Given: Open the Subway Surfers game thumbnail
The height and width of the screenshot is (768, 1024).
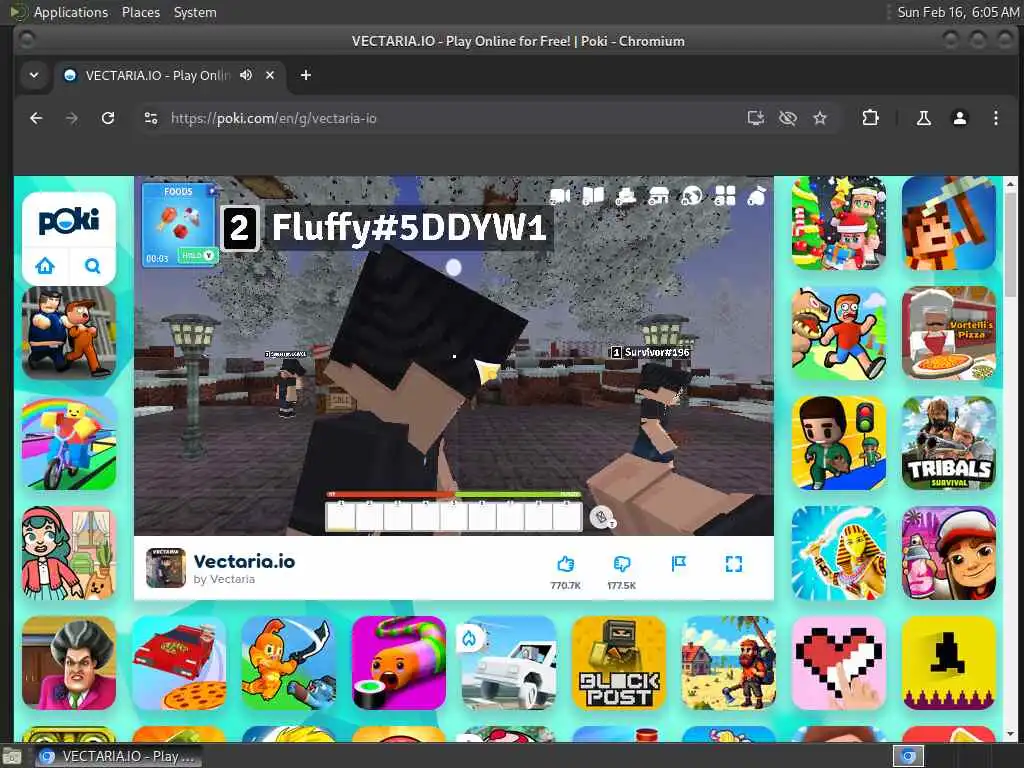Looking at the screenshot, I should [948, 553].
